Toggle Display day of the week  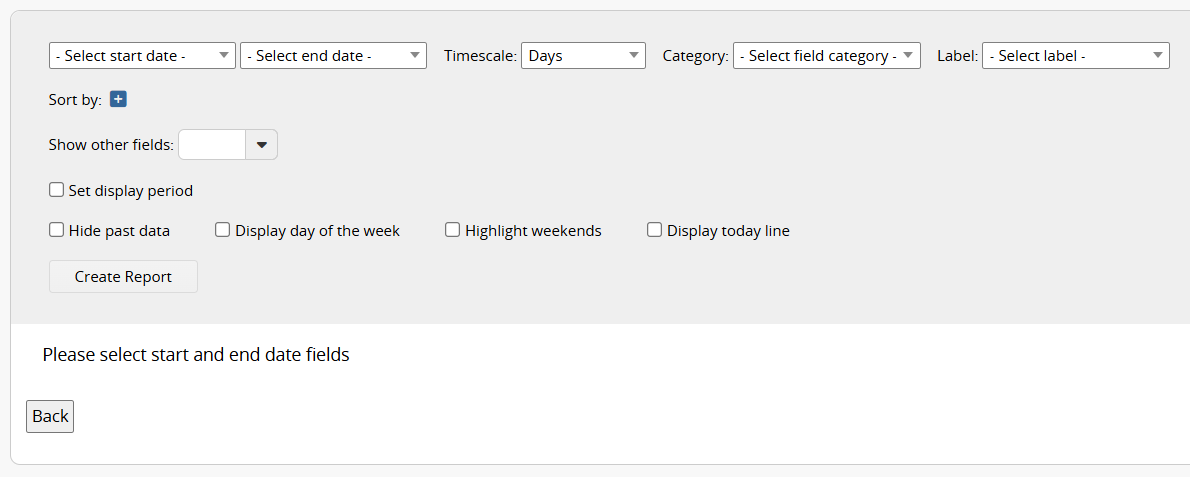pos(223,230)
